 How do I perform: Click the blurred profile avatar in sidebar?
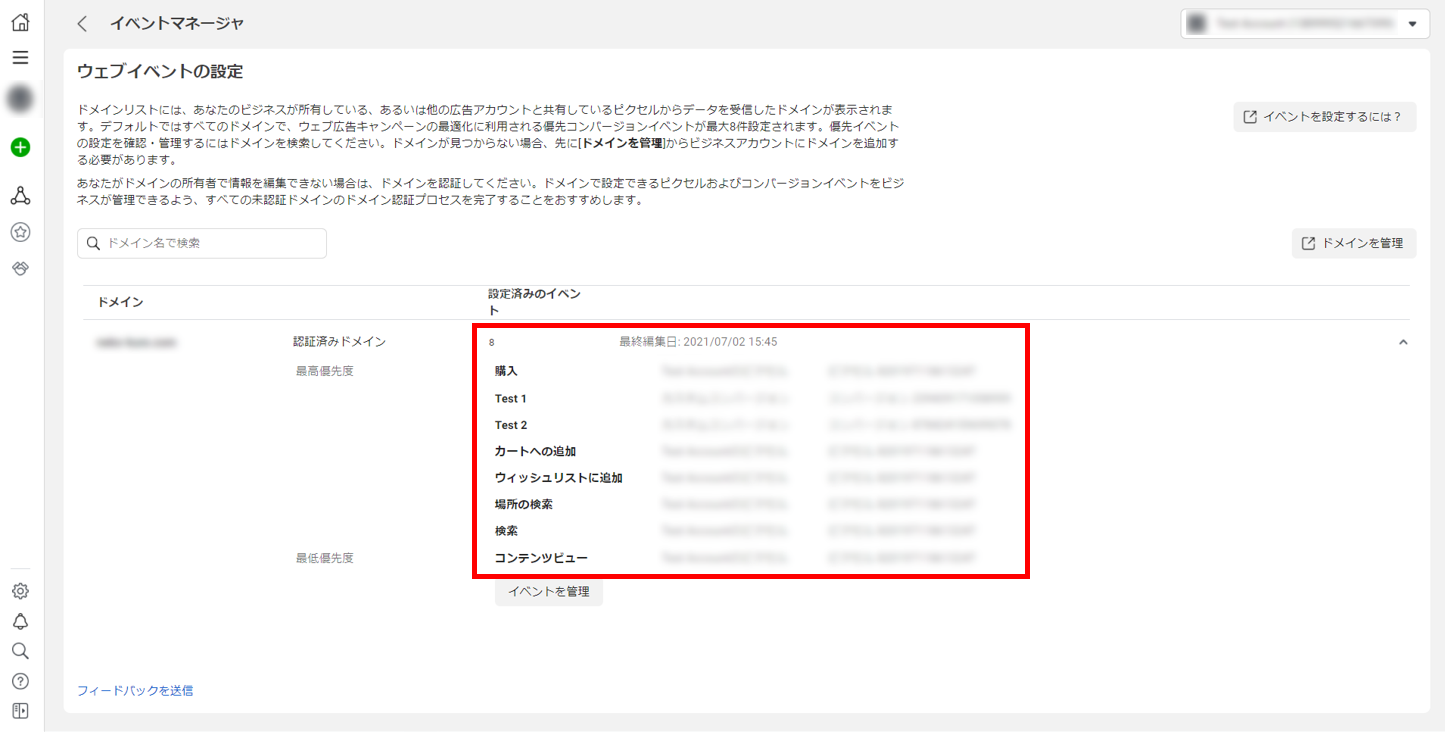tap(20, 99)
